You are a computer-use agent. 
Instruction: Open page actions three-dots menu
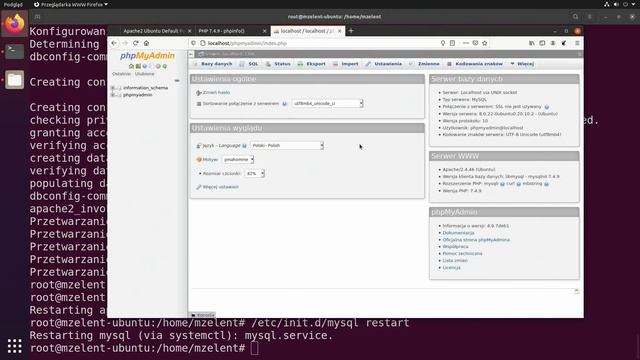pyautogui.click(x=466, y=43)
